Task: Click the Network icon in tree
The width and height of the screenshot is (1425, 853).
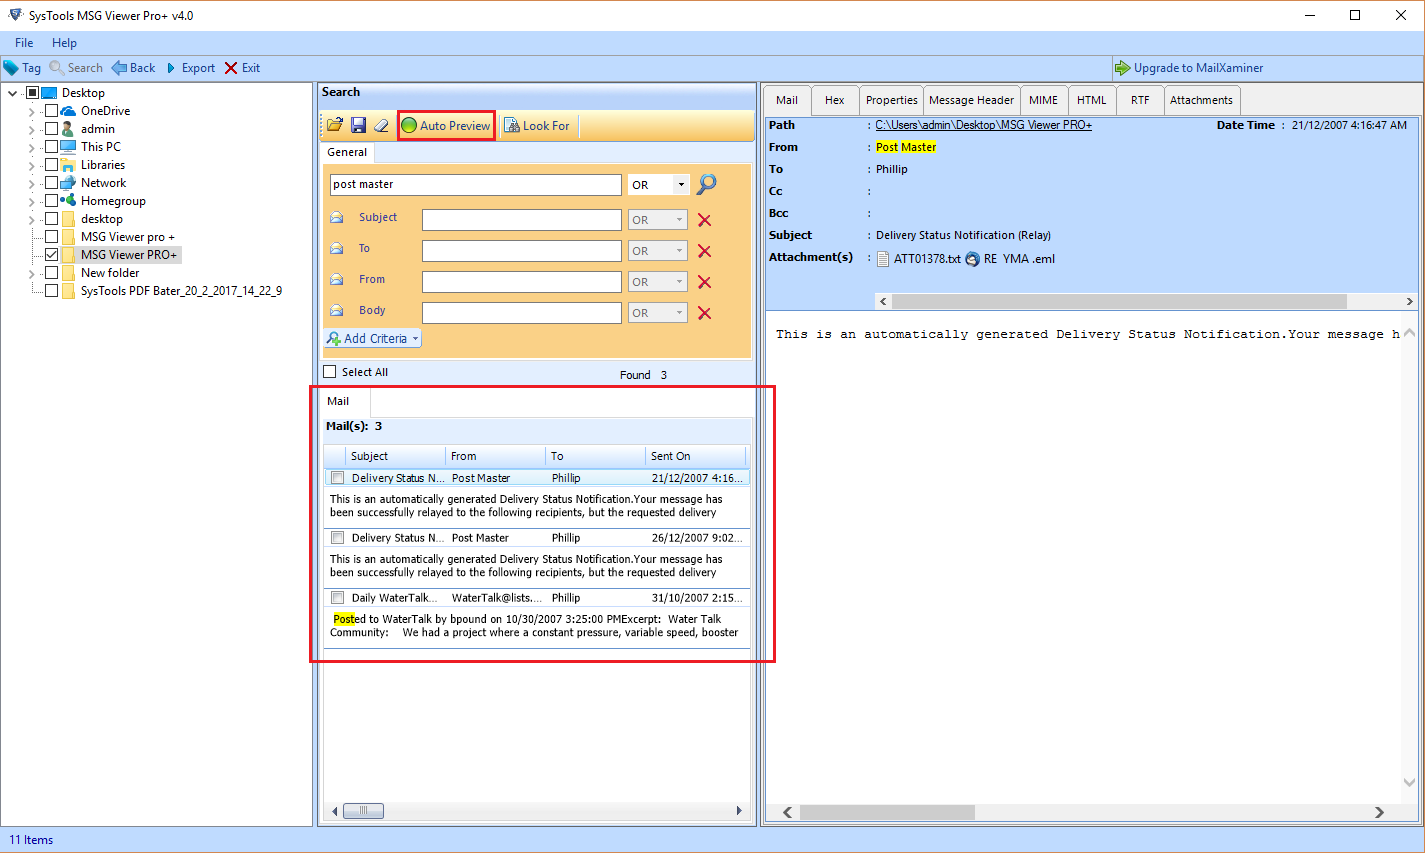Action: click(x=68, y=183)
